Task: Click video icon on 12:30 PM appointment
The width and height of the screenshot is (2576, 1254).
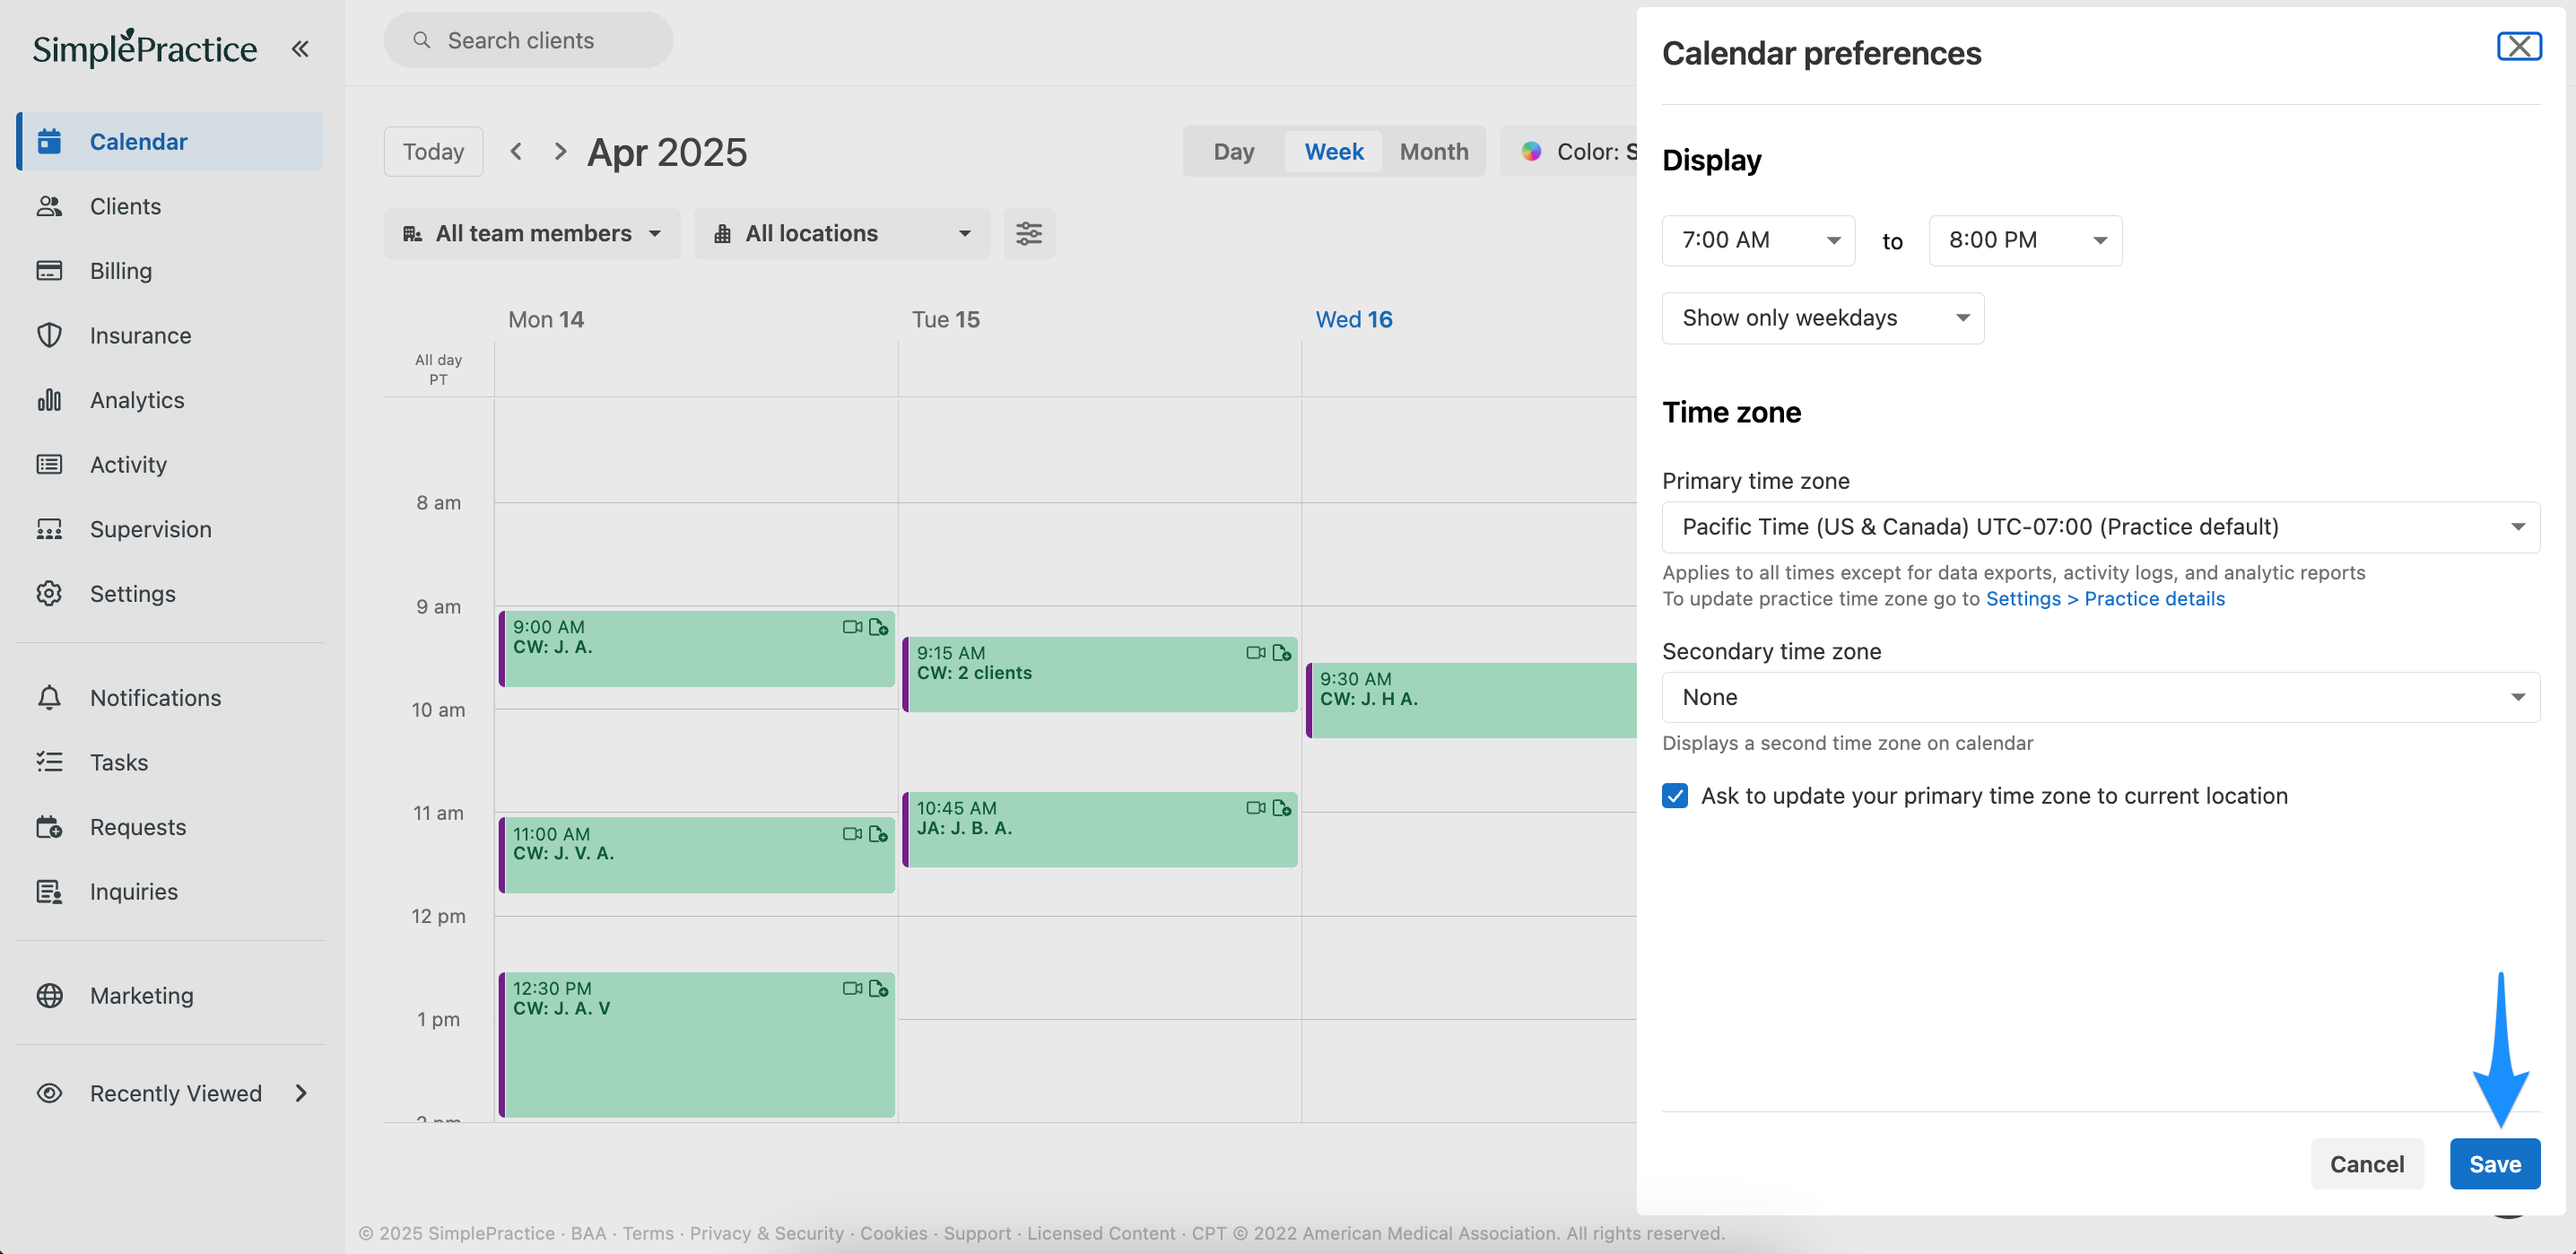Action: click(x=852, y=988)
